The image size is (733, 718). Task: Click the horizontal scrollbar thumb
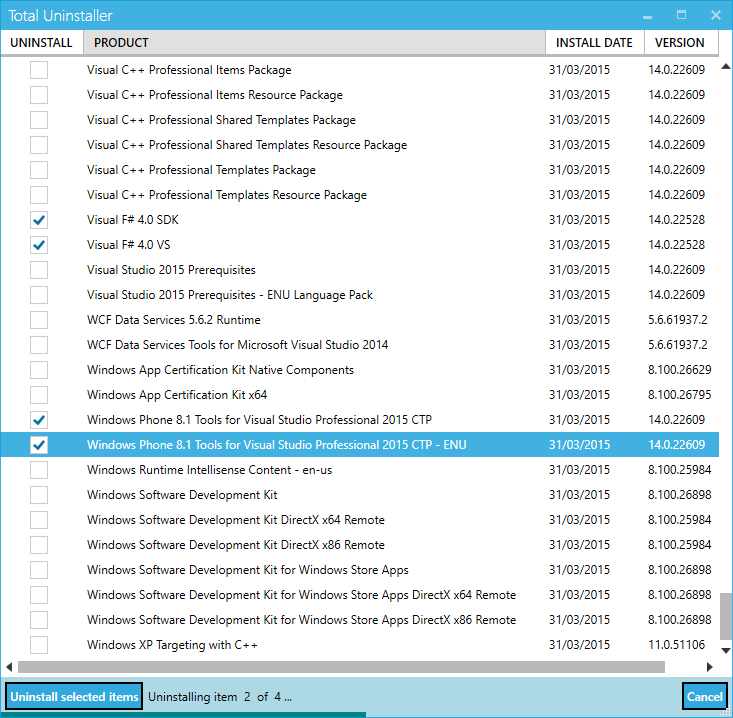coord(341,667)
